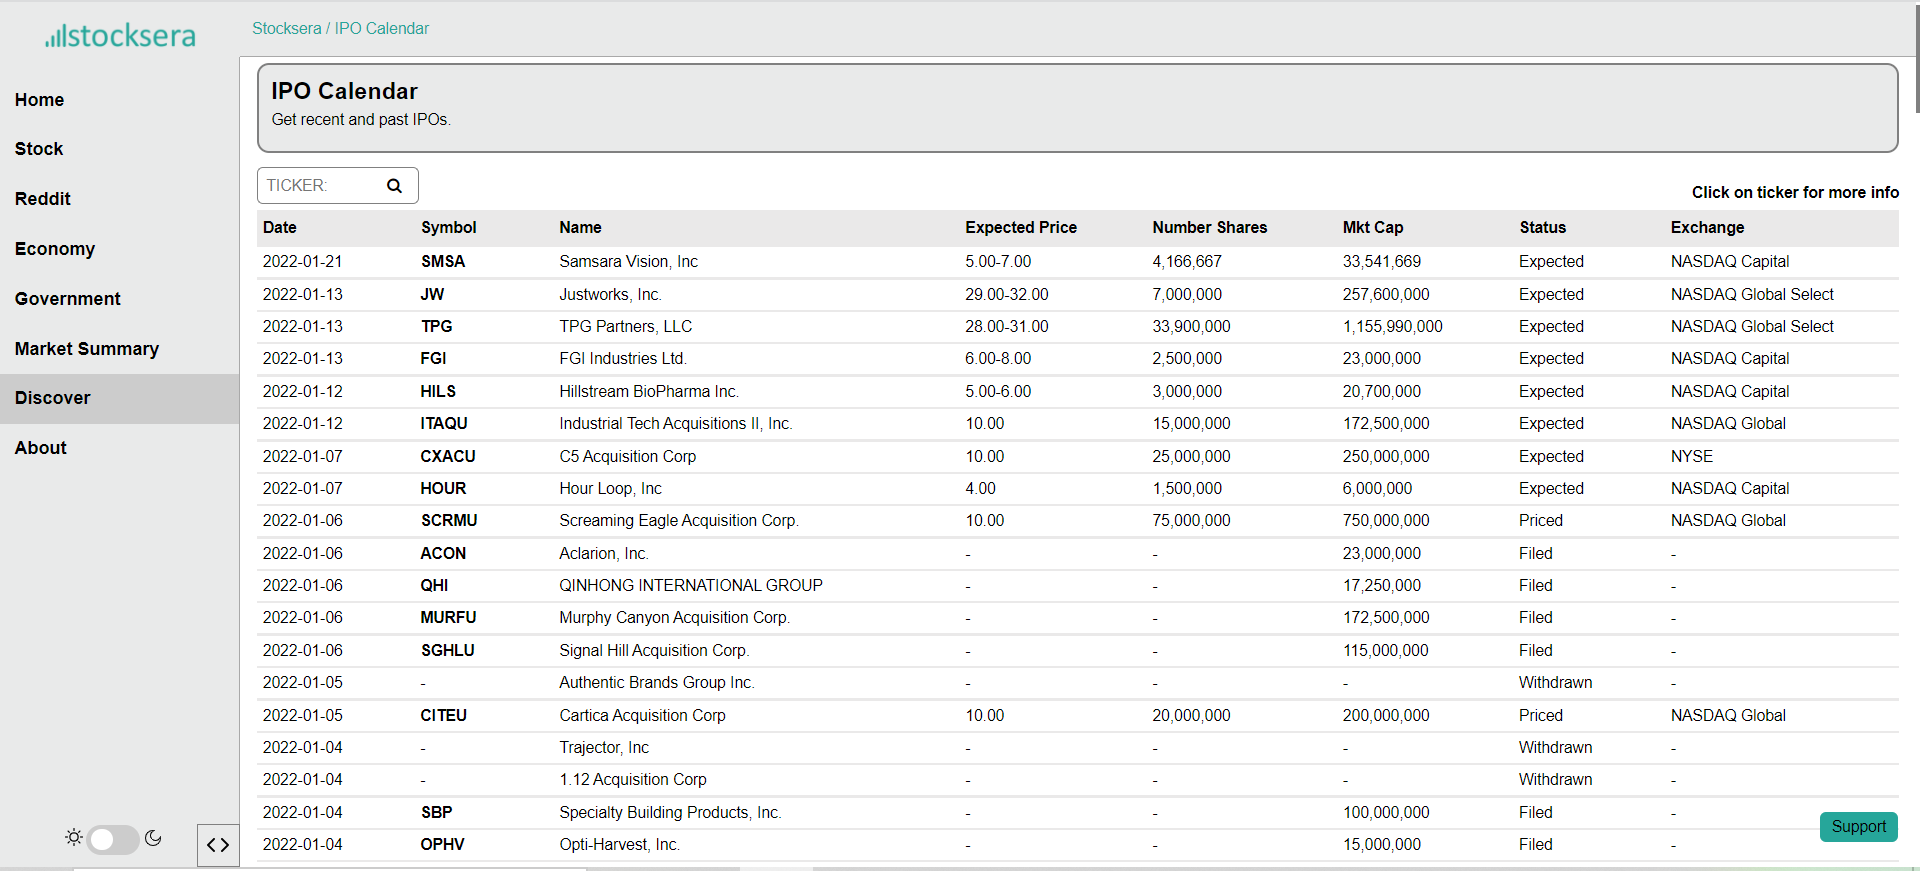Open the MURFU ticker
This screenshot has width=1920, height=871.
[448, 618]
